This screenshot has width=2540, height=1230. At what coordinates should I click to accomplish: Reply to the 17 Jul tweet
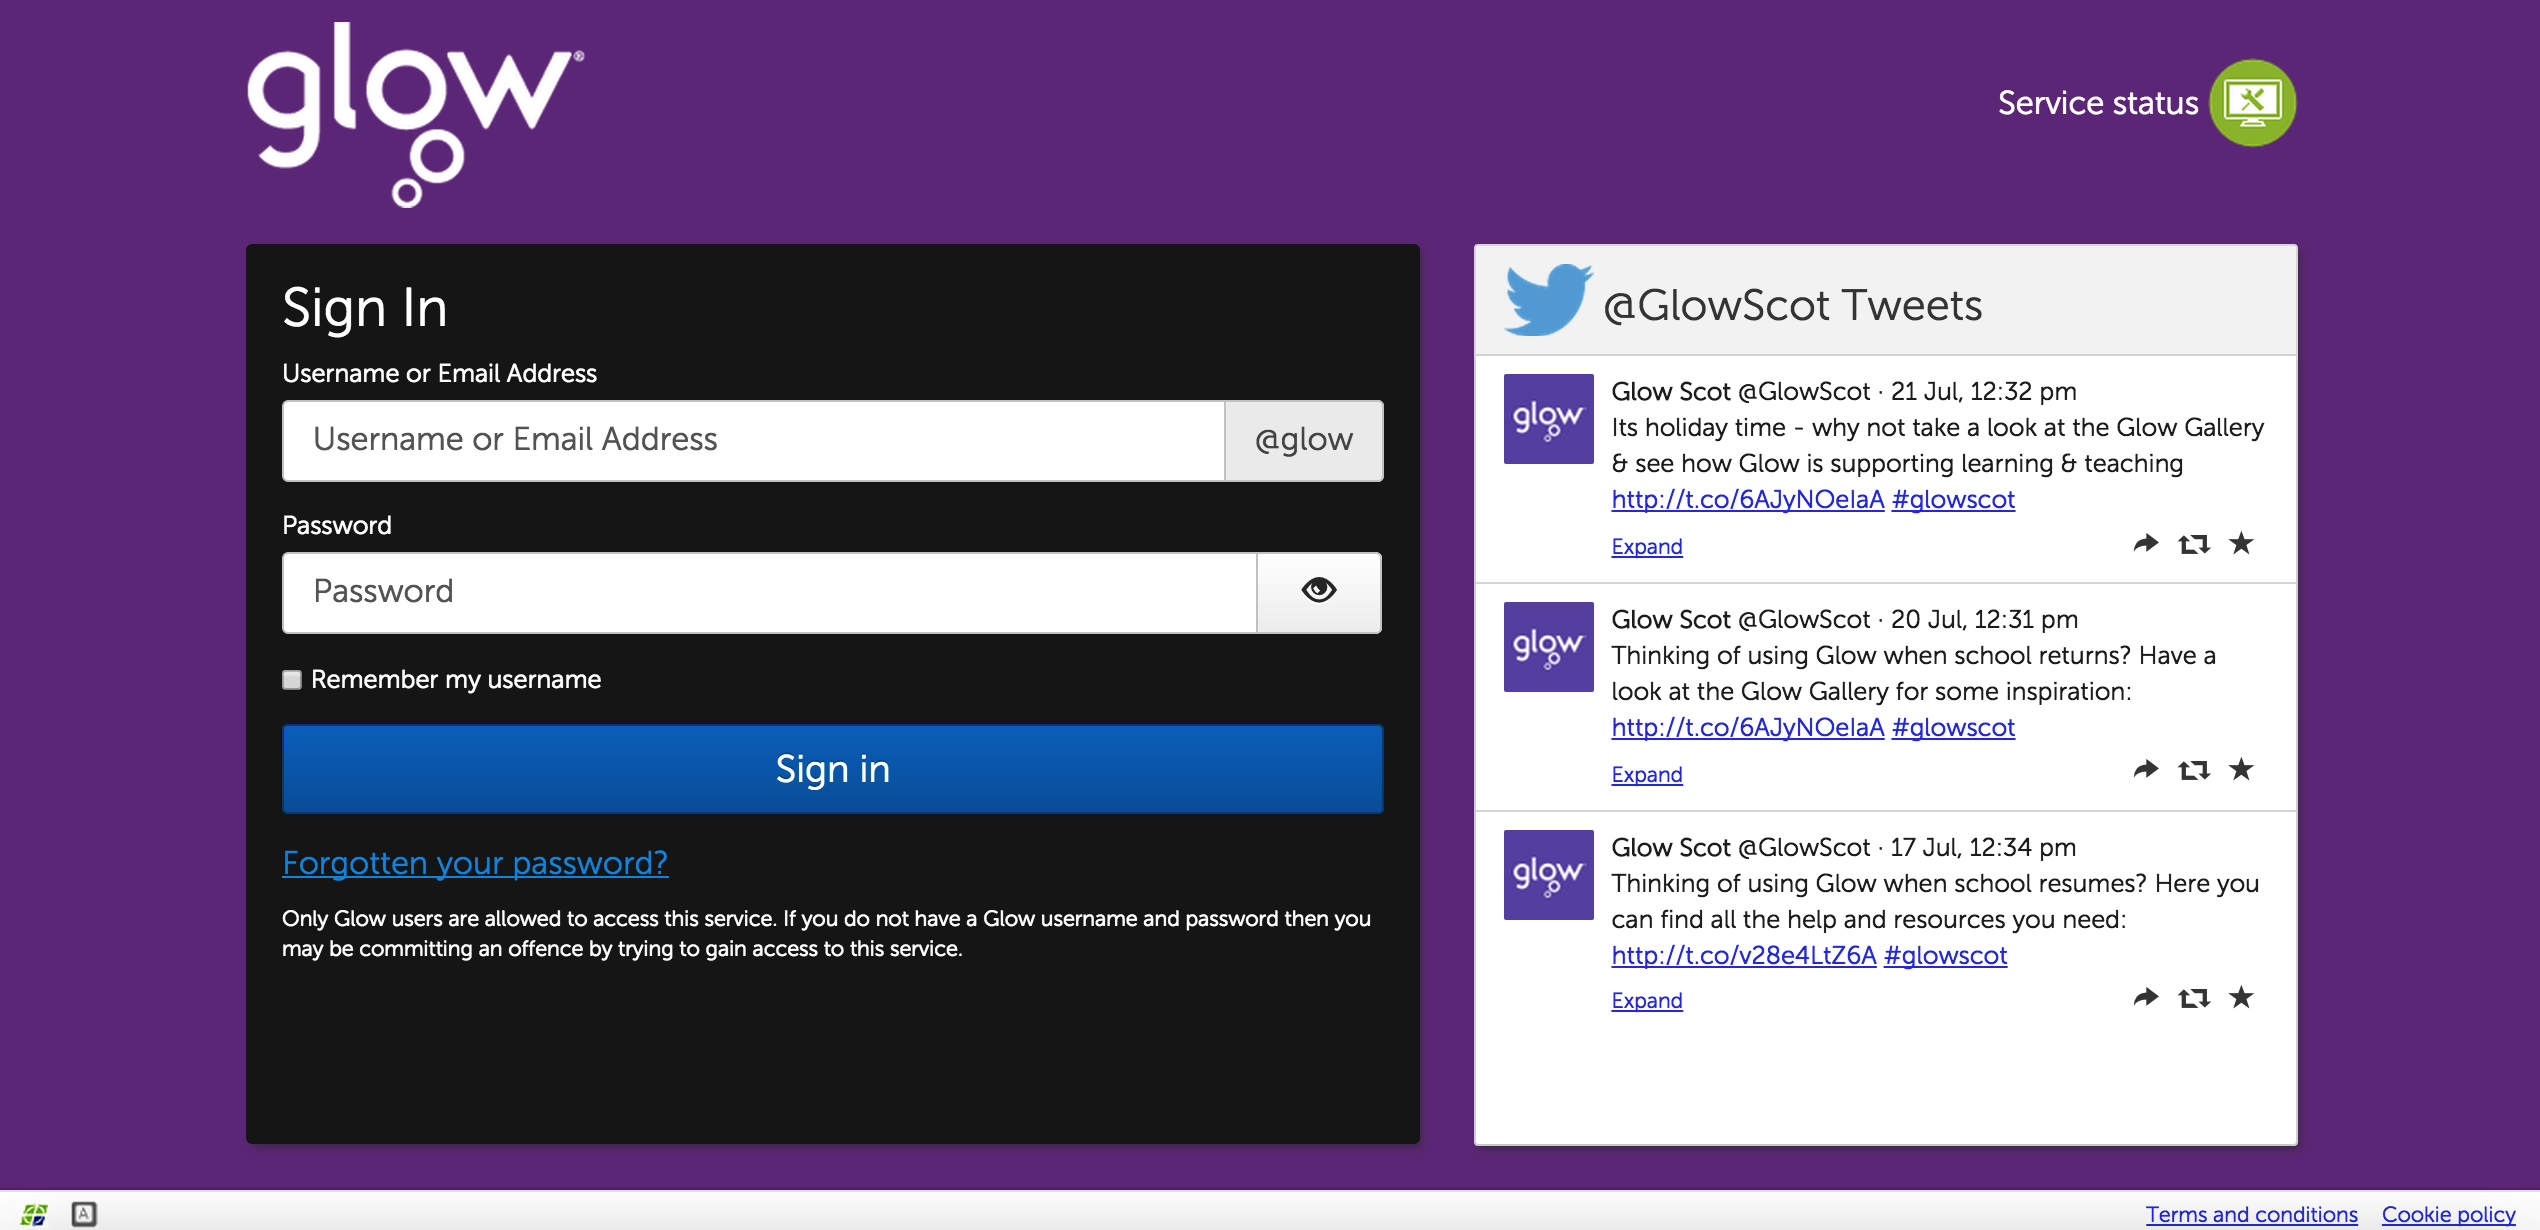tap(2146, 998)
